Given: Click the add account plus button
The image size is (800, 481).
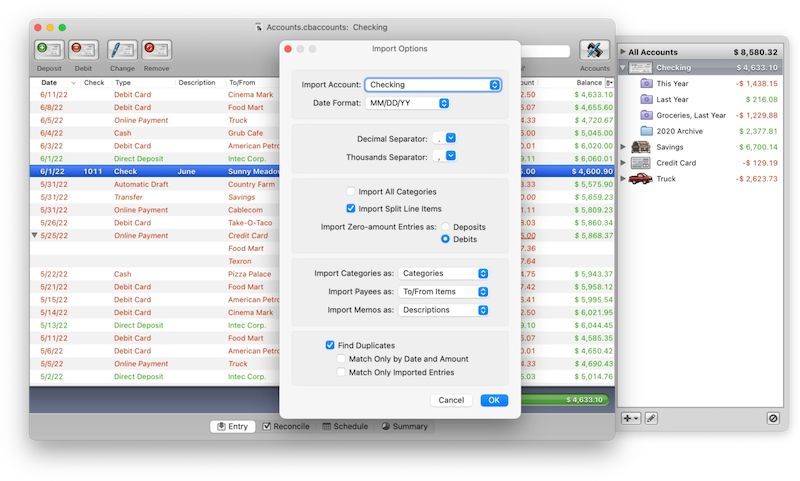Looking at the screenshot, I should [x=631, y=418].
